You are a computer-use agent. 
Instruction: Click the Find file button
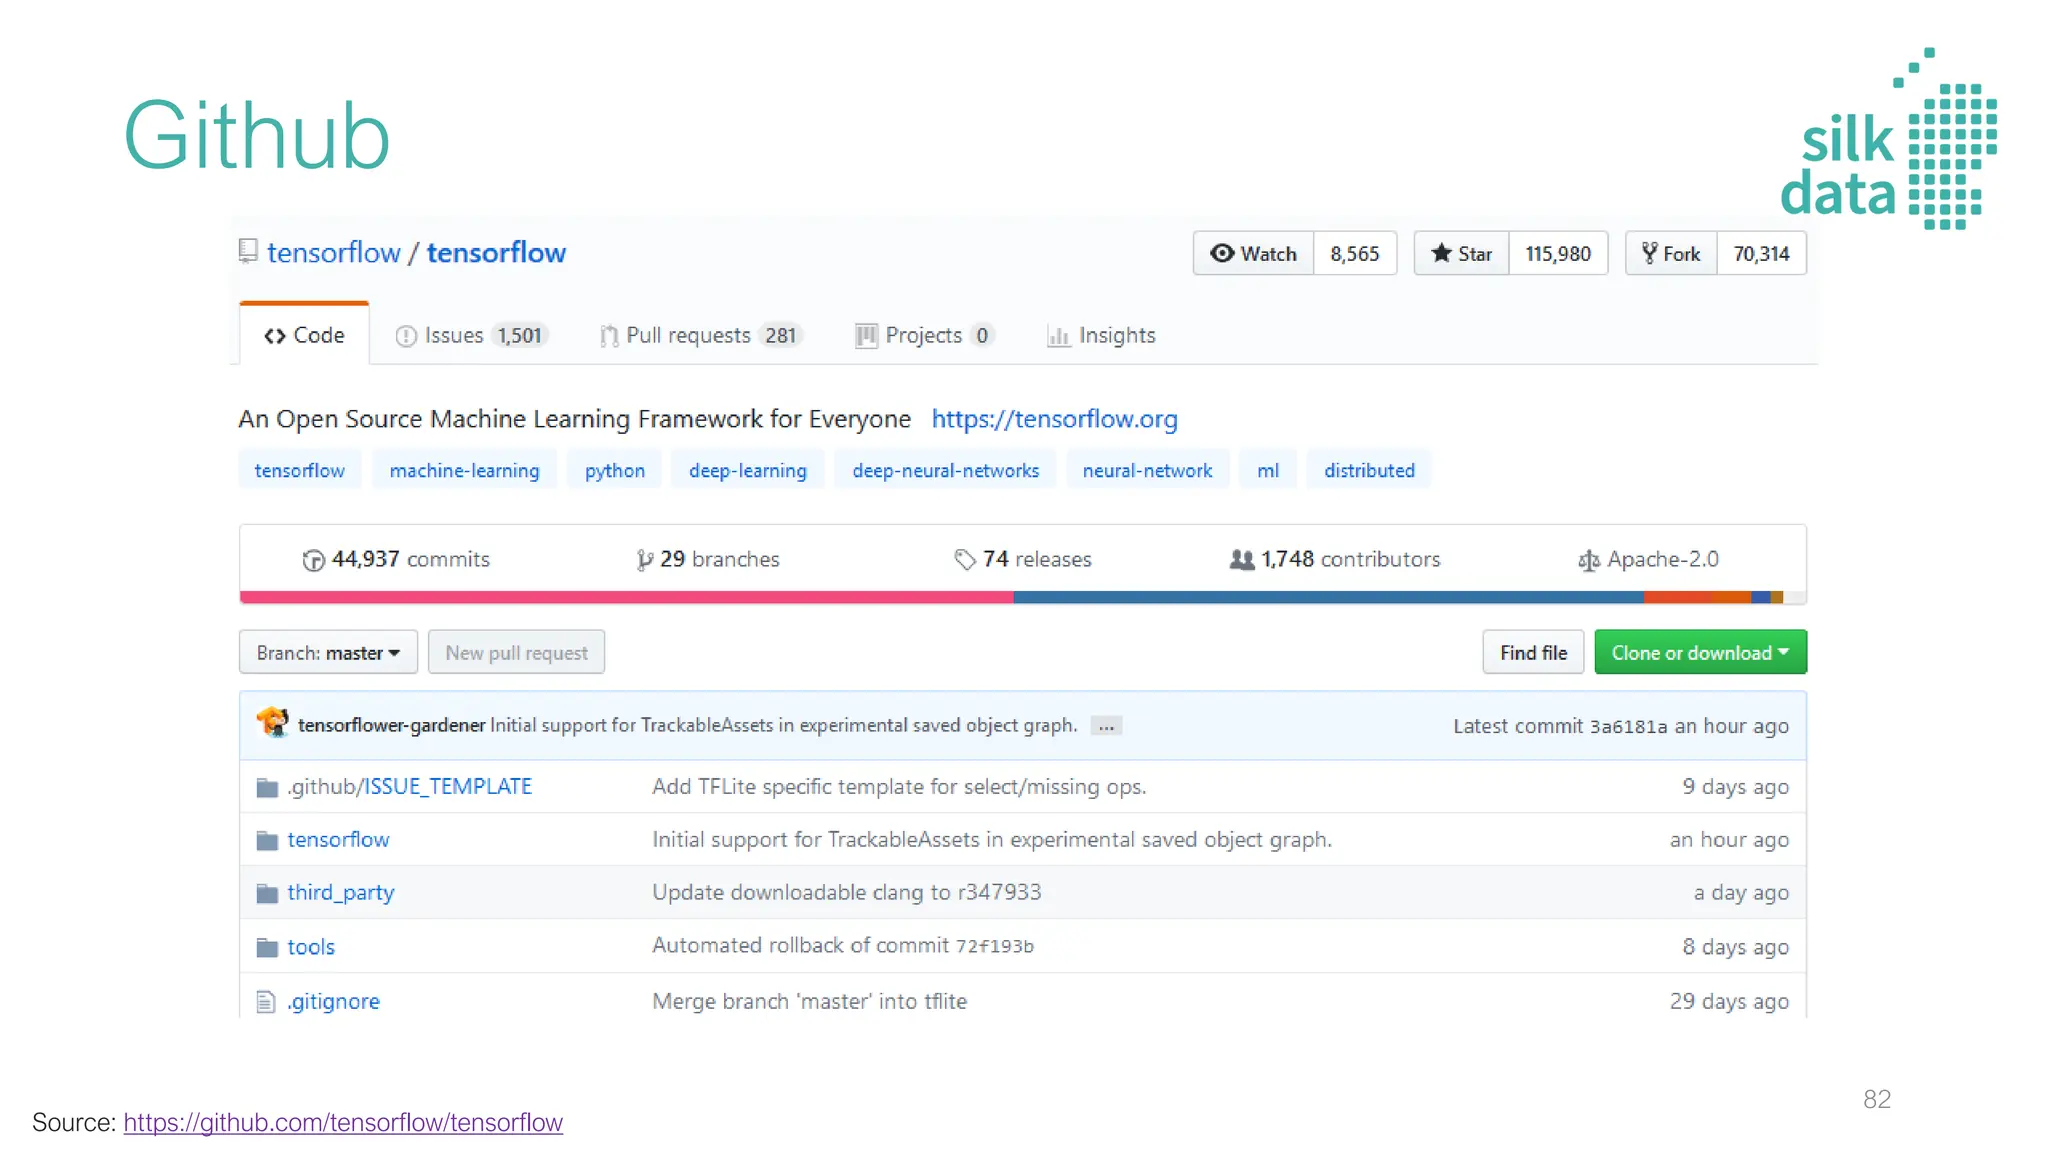pyautogui.click(x=1533, y=652)
